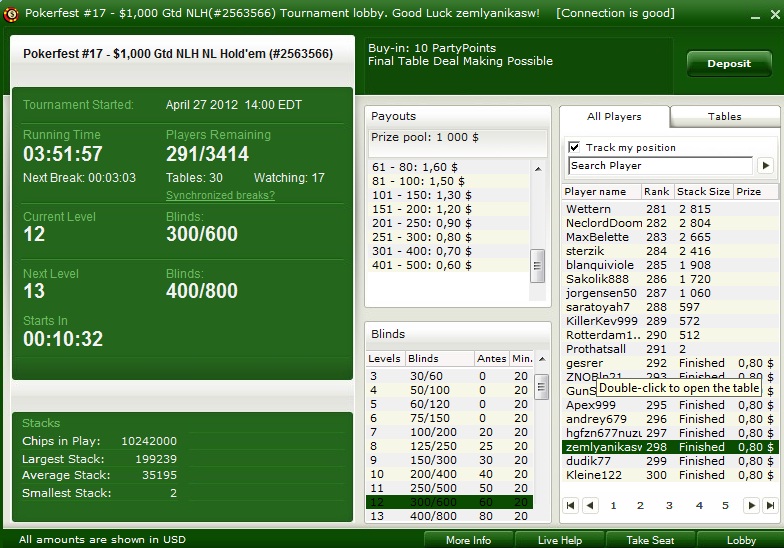Click Payouts list scroll up arrow

click(538, 170)
